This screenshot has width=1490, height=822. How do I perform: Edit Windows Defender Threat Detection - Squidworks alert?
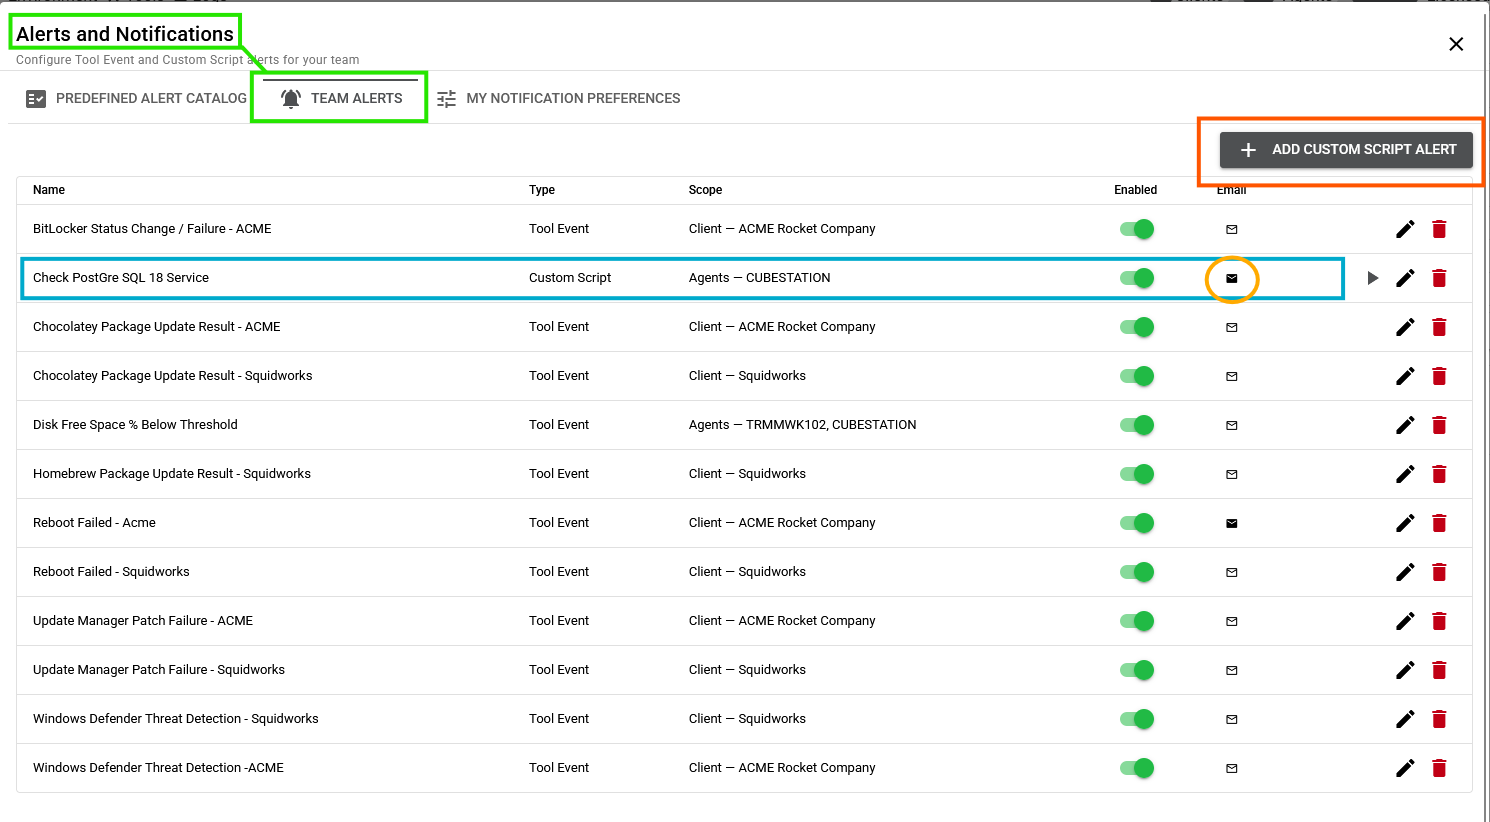tap(1405, 719)
